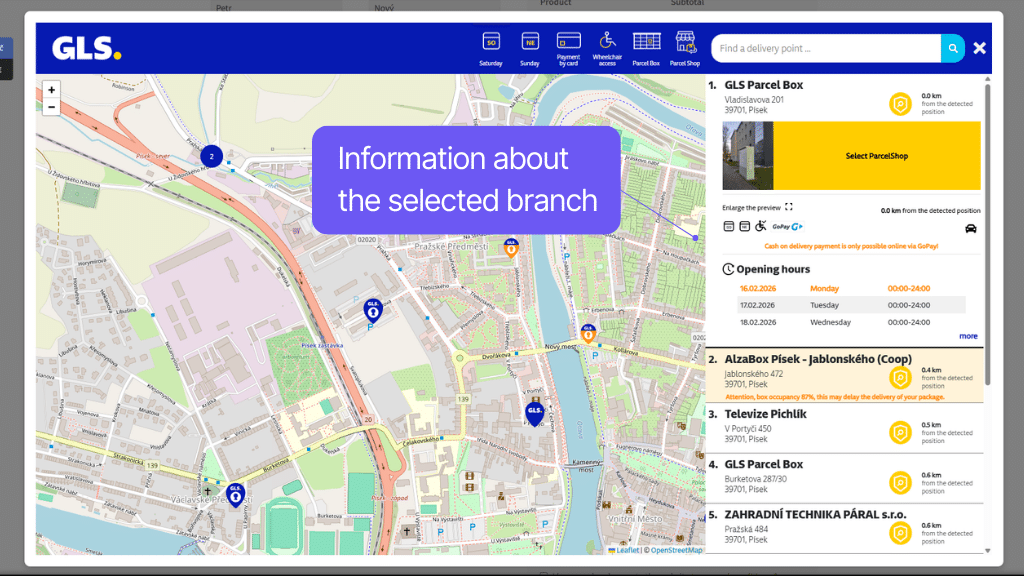Click yellow locate icon for Vladislavova 201

pyautogui.click(x=900, y=104)
